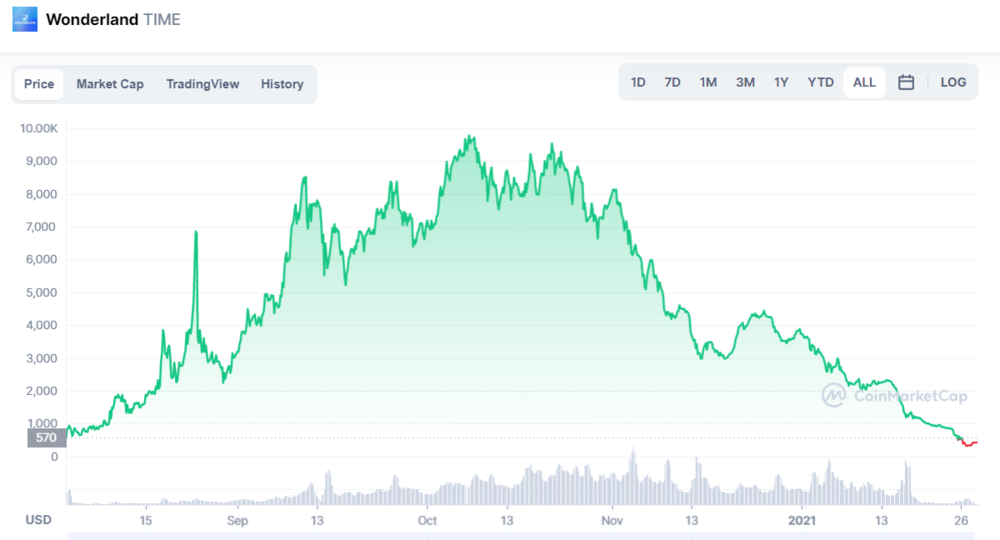Click the 570 current price label
The image size is (1000, 540).
pyautogui.click(x=46, y=437)
